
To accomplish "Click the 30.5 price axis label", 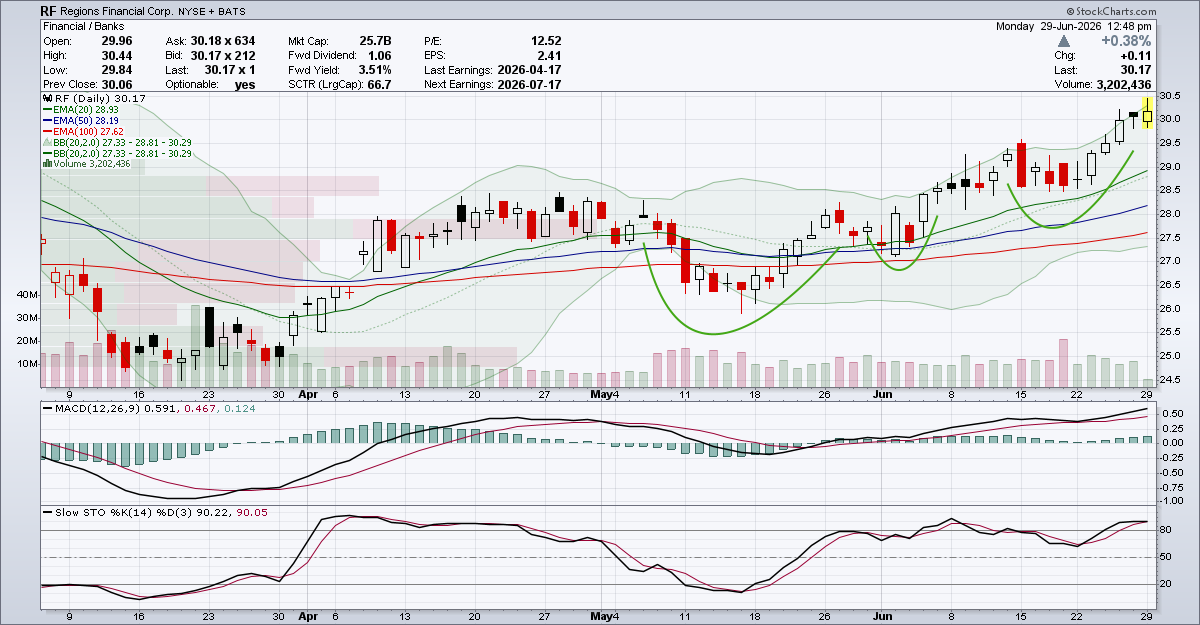I will click(1171, 95).
